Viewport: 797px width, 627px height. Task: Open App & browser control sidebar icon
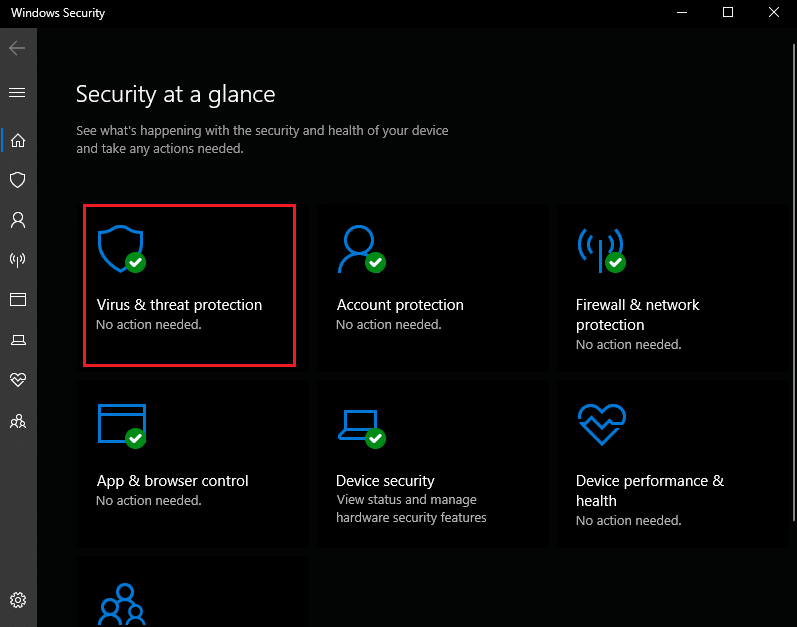point(18,300)
